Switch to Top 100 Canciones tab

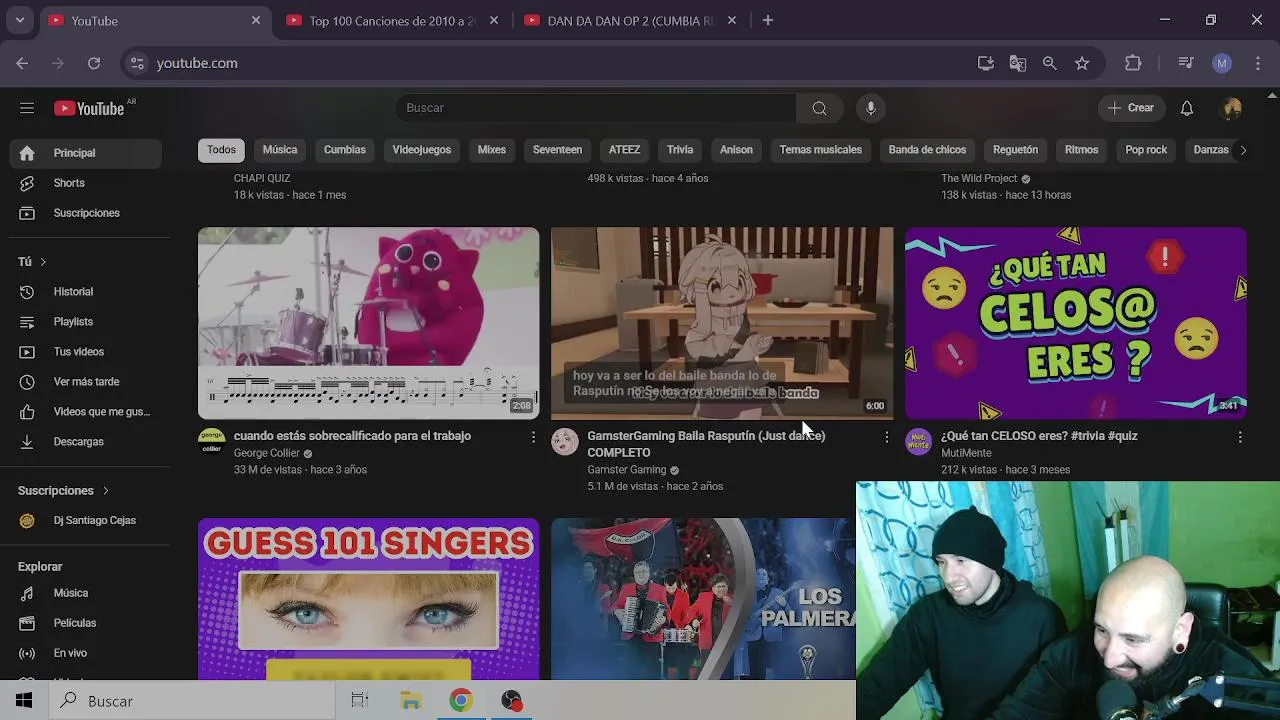coord(392,20)
